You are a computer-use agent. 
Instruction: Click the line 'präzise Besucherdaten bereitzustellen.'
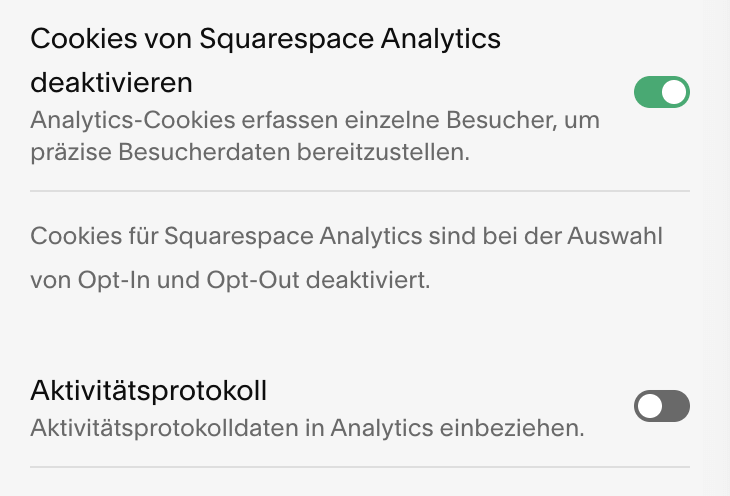(250, 154)
